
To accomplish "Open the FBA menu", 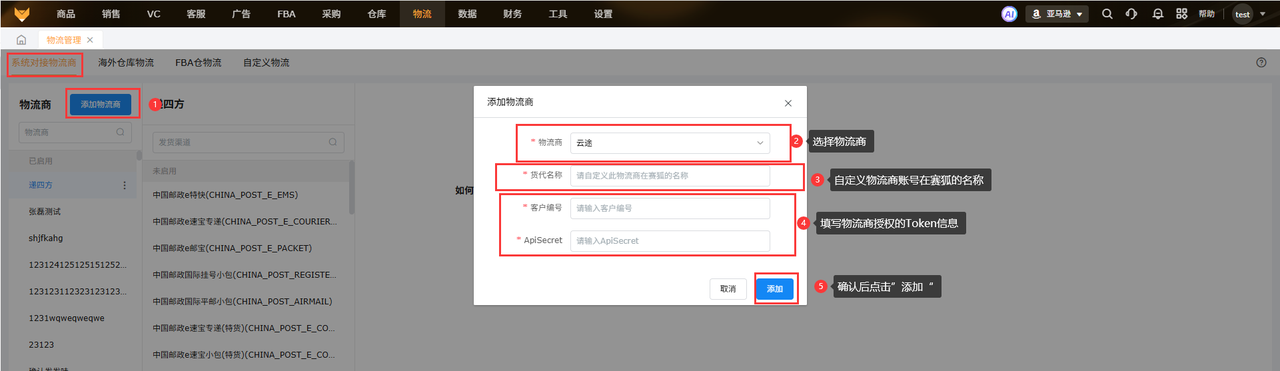I will [x=285, y=14].
